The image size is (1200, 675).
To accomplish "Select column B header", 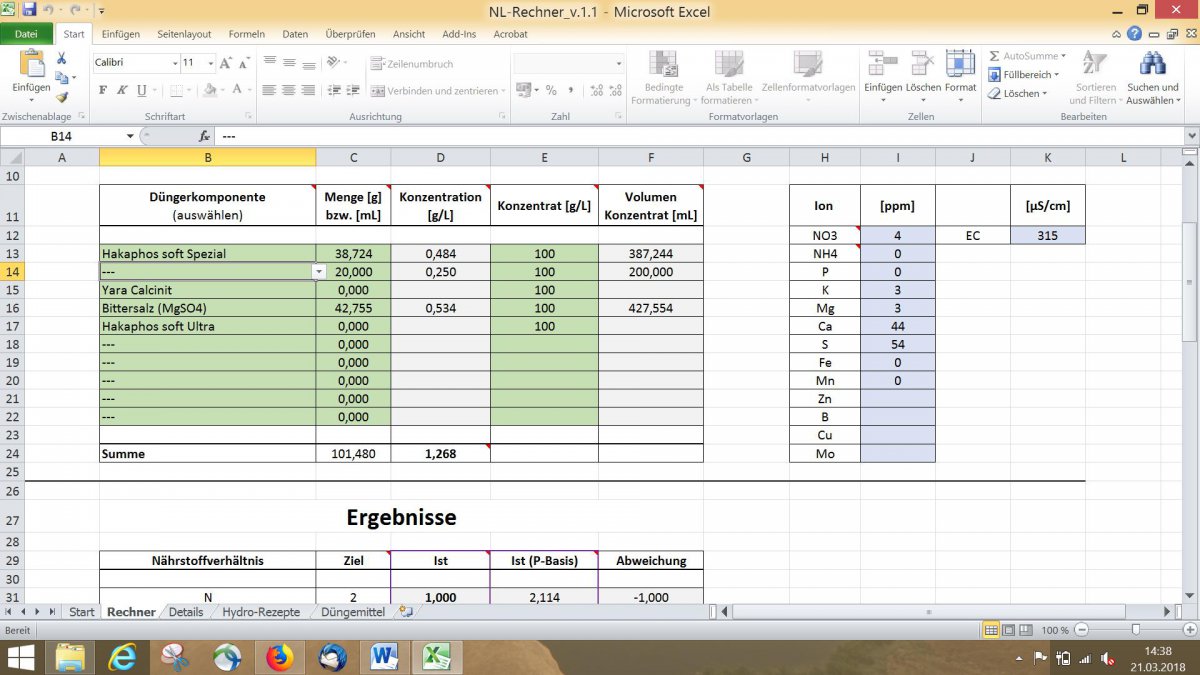I will 207,157.
